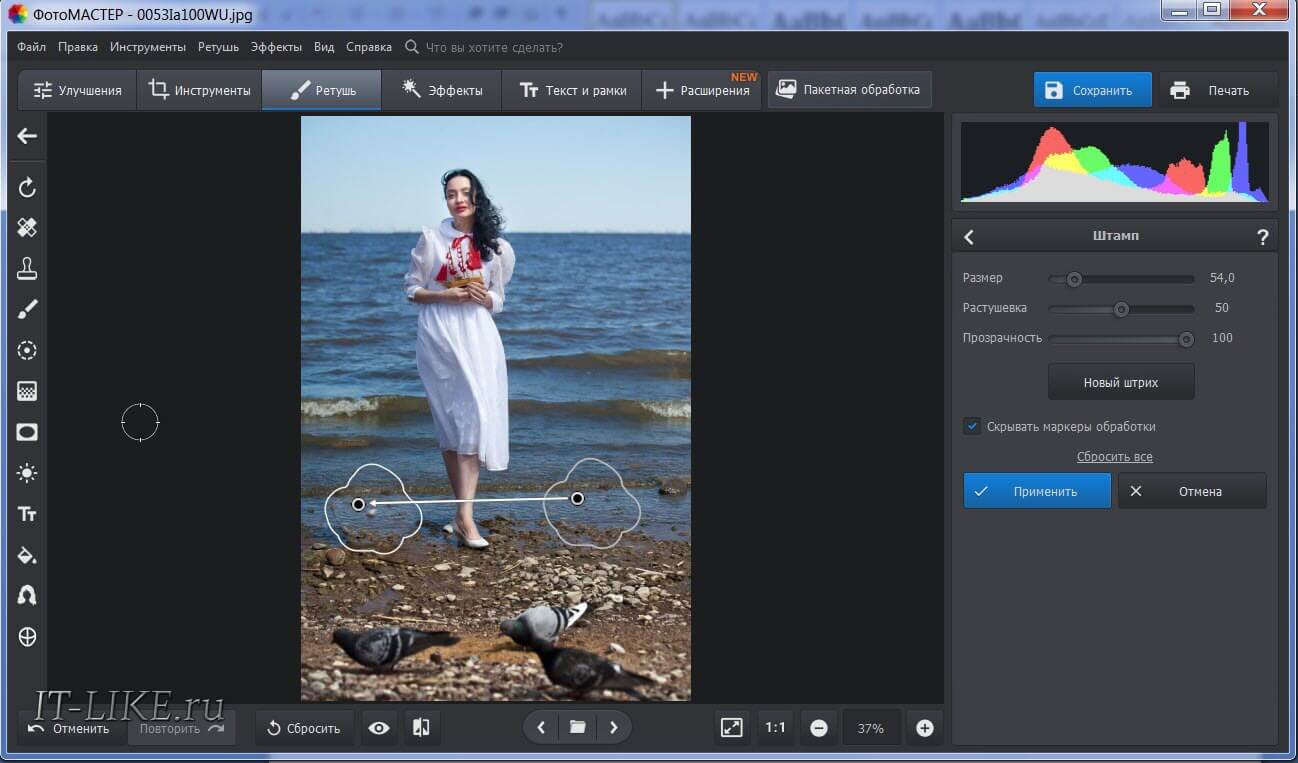Click the histogram panel
Image resolution: width=1298 pixels, height=763 pixels.
tap(1114, 162)
